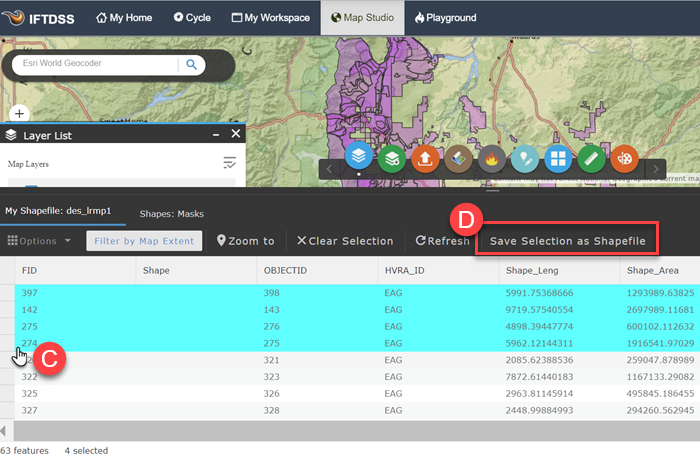Screen dimensions: 700x459
Task: Select the green ruler measurement tool
Action: pyautogui.click(x=590, y=158)
